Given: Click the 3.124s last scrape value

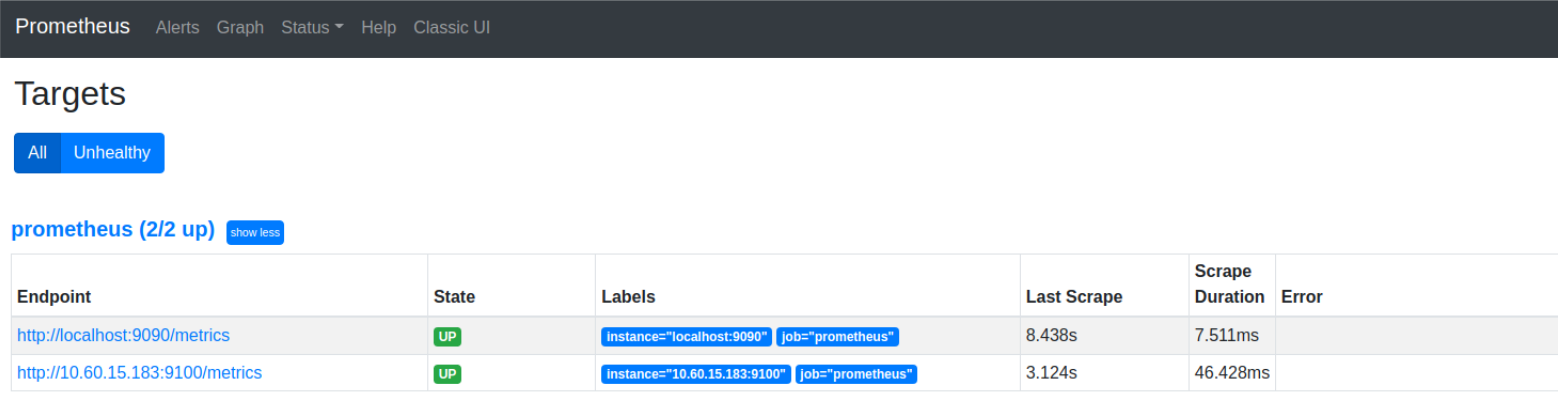Looking at the screenshot, I should click(x=1051, y=373).
